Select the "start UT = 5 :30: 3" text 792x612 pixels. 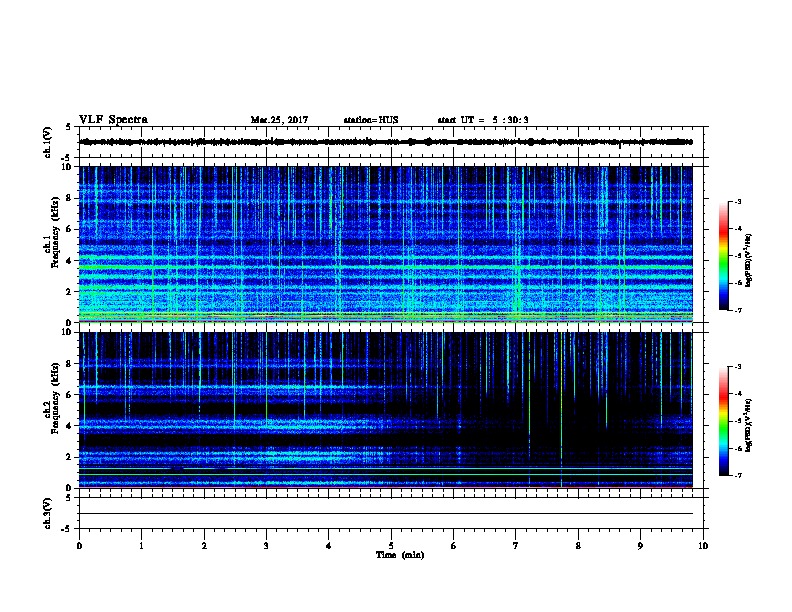(483, 120)
